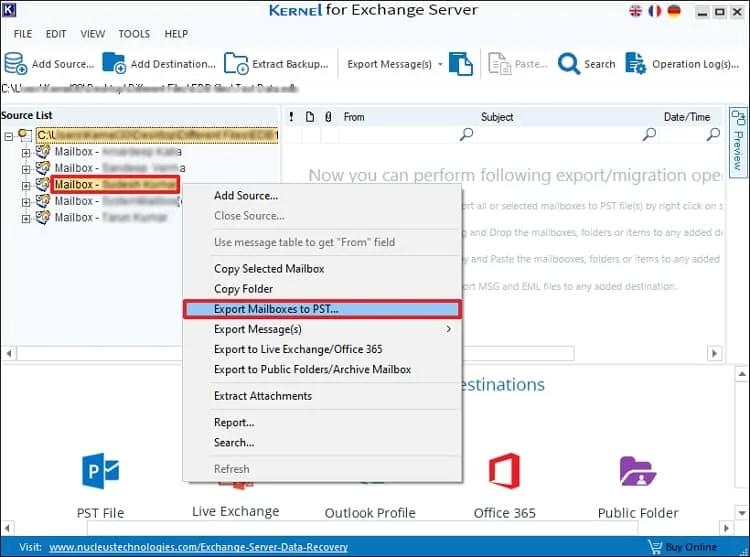
Task: Click the Extract Backup toolbar icon
Action: 236,63
